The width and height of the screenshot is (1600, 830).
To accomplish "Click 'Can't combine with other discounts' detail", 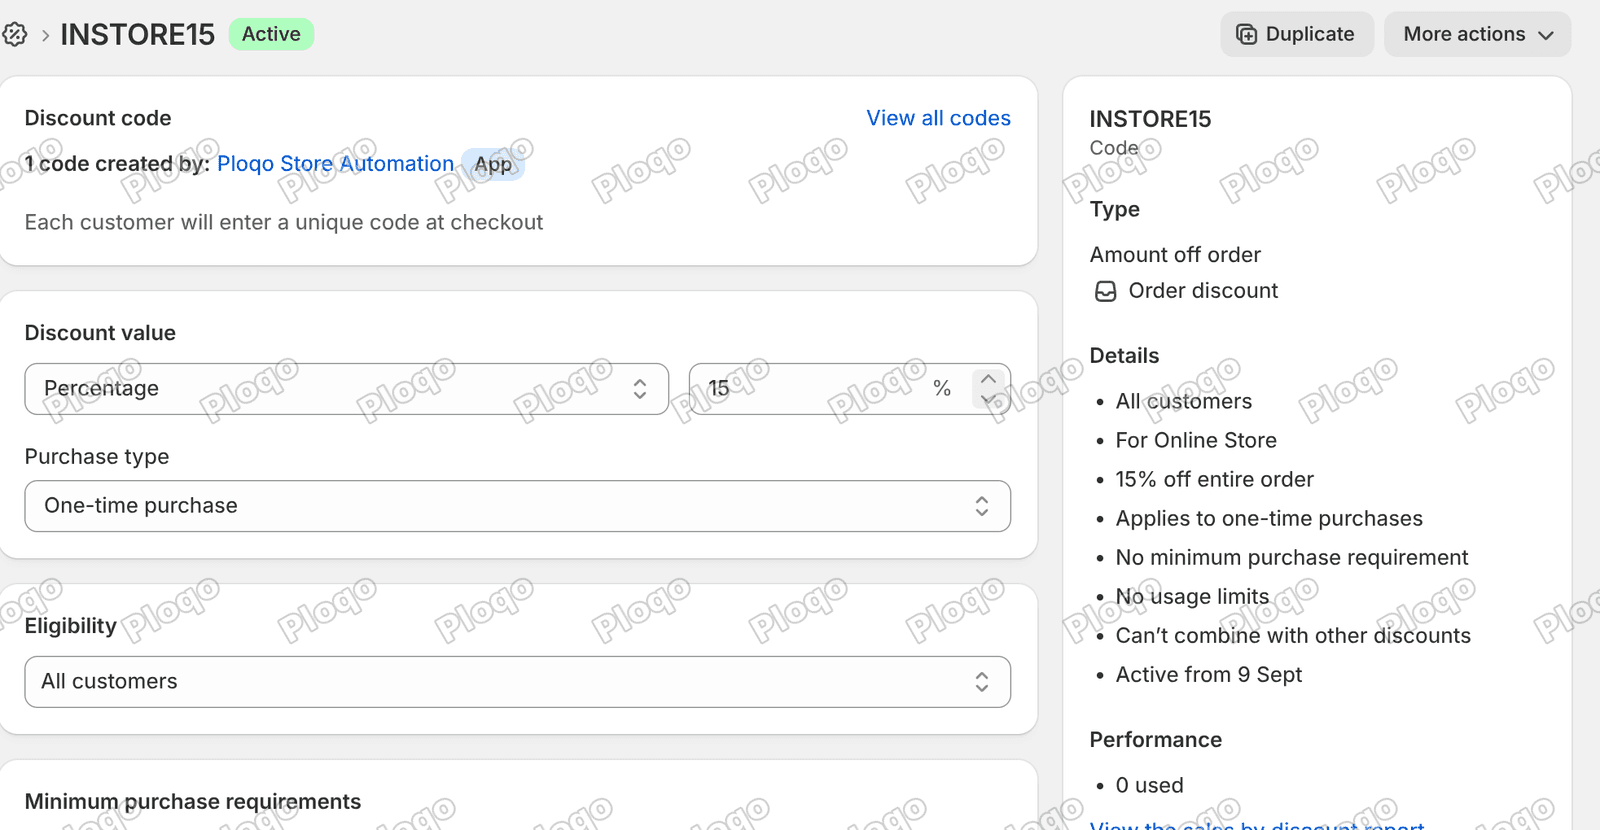I will click(1293, 635).
